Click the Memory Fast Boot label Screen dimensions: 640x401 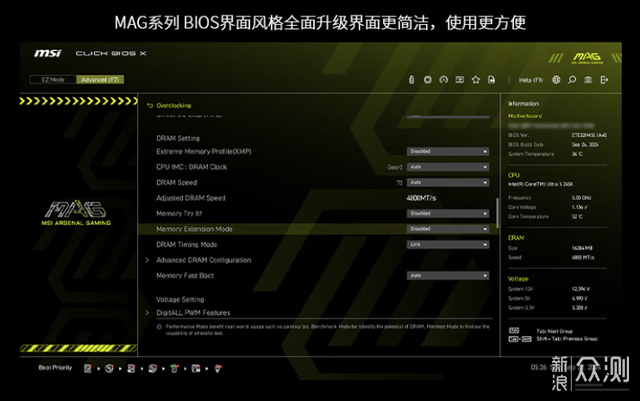[185, 276]
